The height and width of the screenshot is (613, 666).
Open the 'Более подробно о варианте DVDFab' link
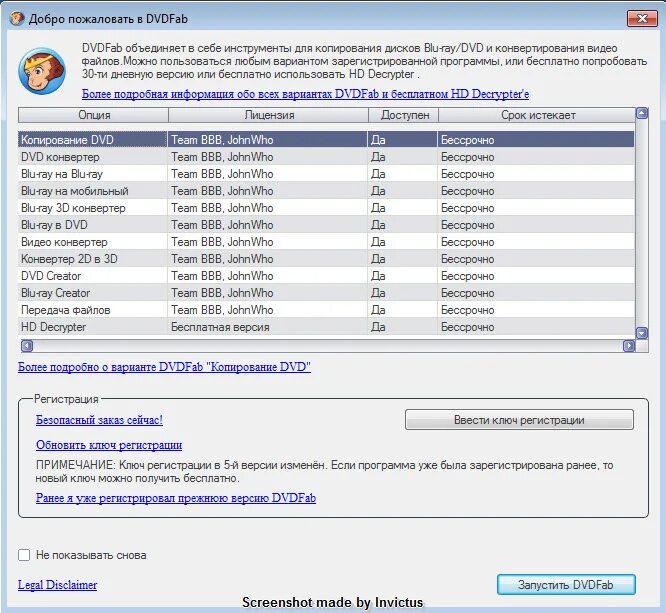coord(164,367)
